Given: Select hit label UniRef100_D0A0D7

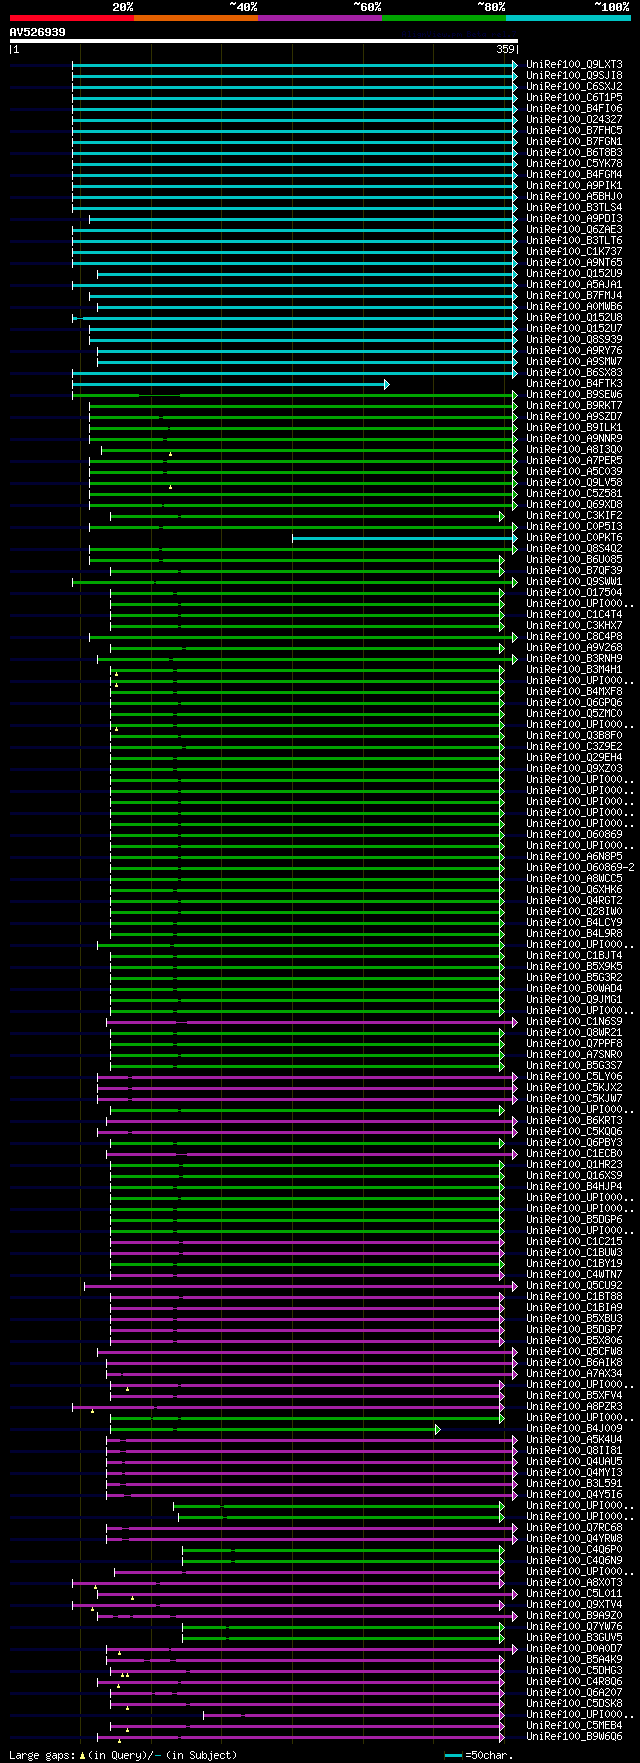Looking at the screenshot, I should 574,1649.
